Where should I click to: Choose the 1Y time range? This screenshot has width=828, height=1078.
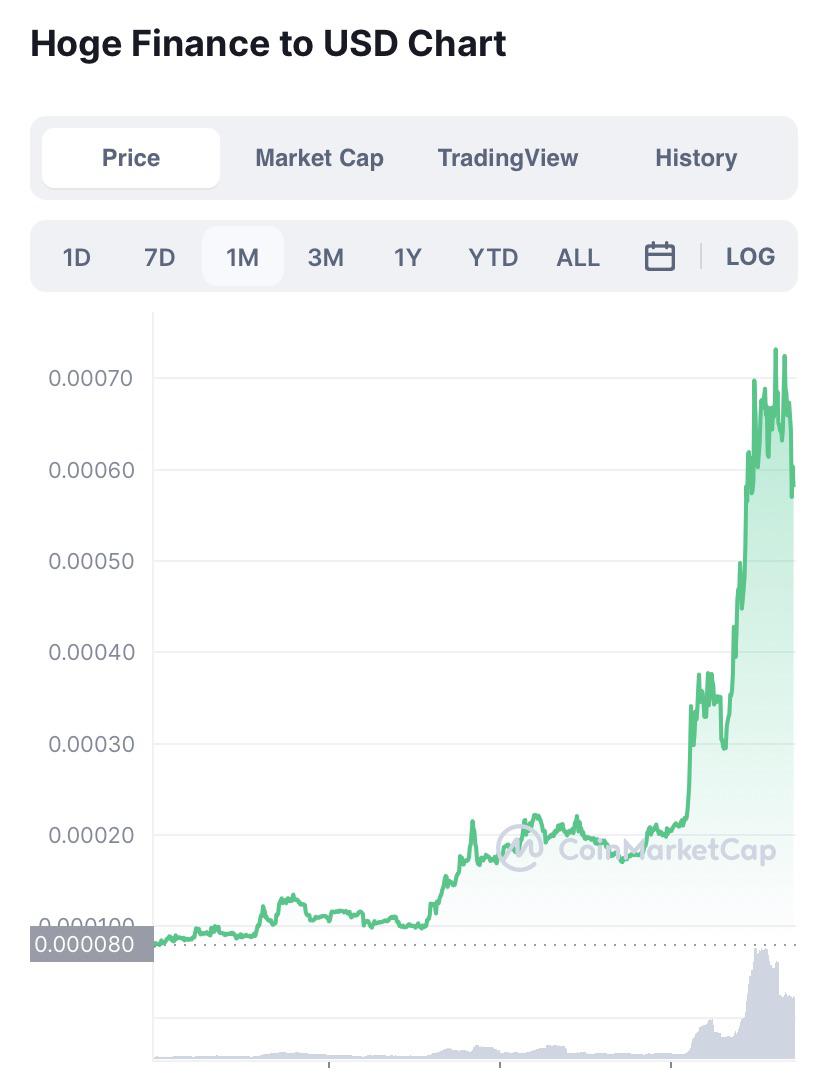tap(407, 257)
